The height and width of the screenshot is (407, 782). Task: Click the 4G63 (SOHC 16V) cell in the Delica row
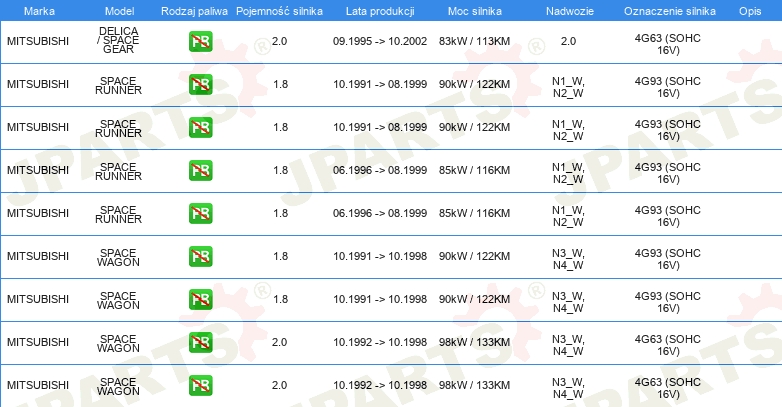[x=668, y=44]
